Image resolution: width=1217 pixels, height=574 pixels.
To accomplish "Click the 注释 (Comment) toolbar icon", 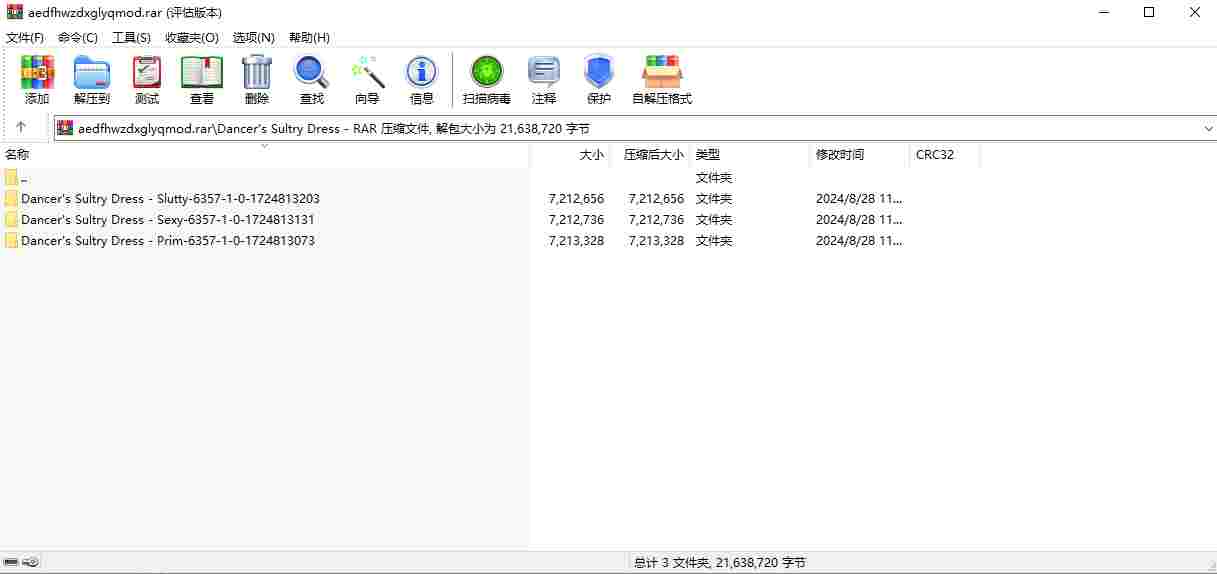I will (544, 72).
